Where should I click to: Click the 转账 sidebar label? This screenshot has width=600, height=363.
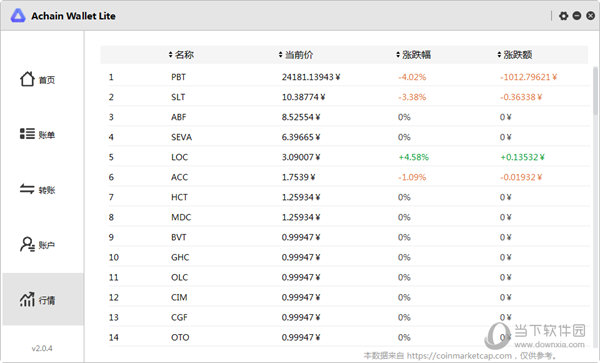point(47,190)
